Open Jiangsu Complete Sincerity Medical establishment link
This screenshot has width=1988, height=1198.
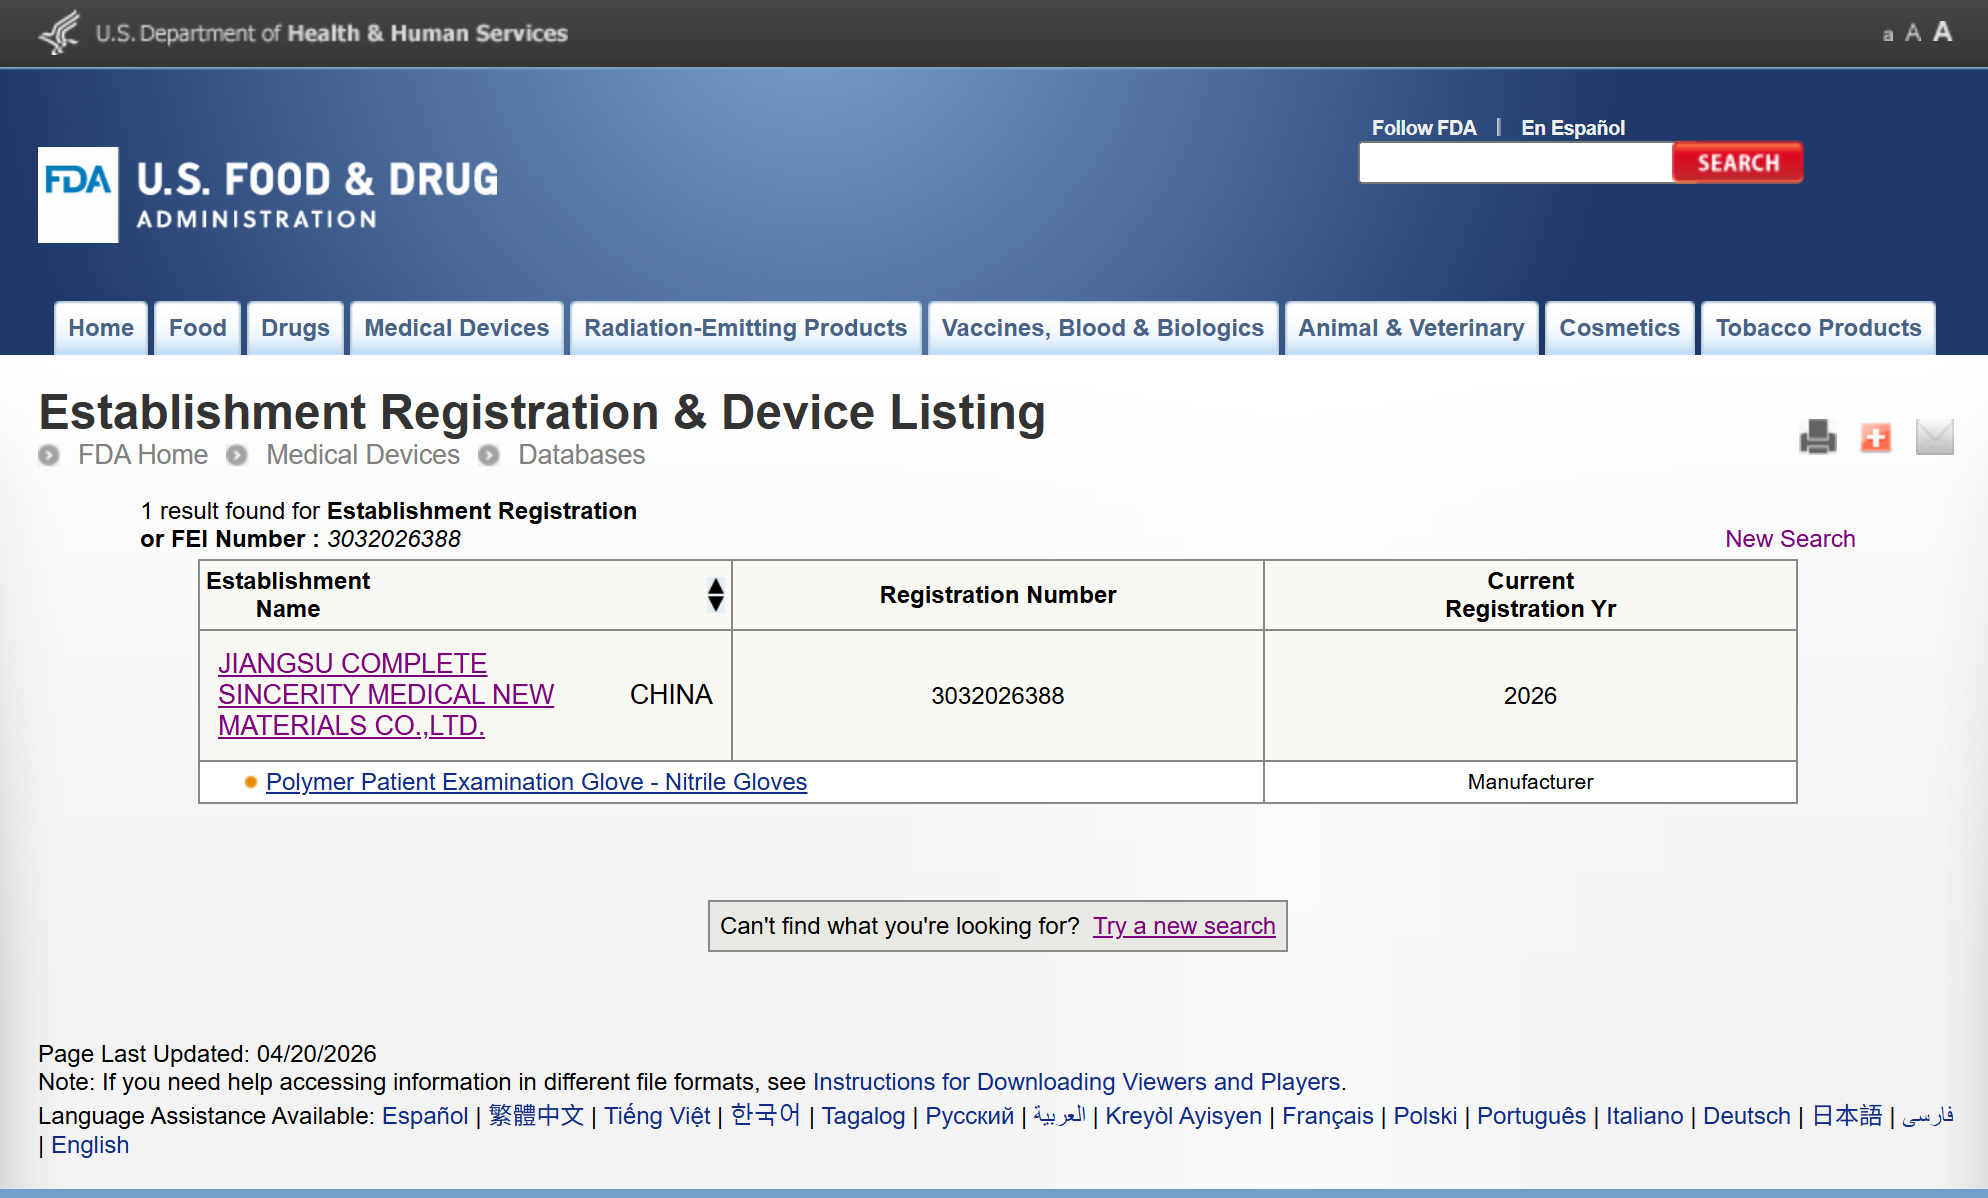pos(386,695)
